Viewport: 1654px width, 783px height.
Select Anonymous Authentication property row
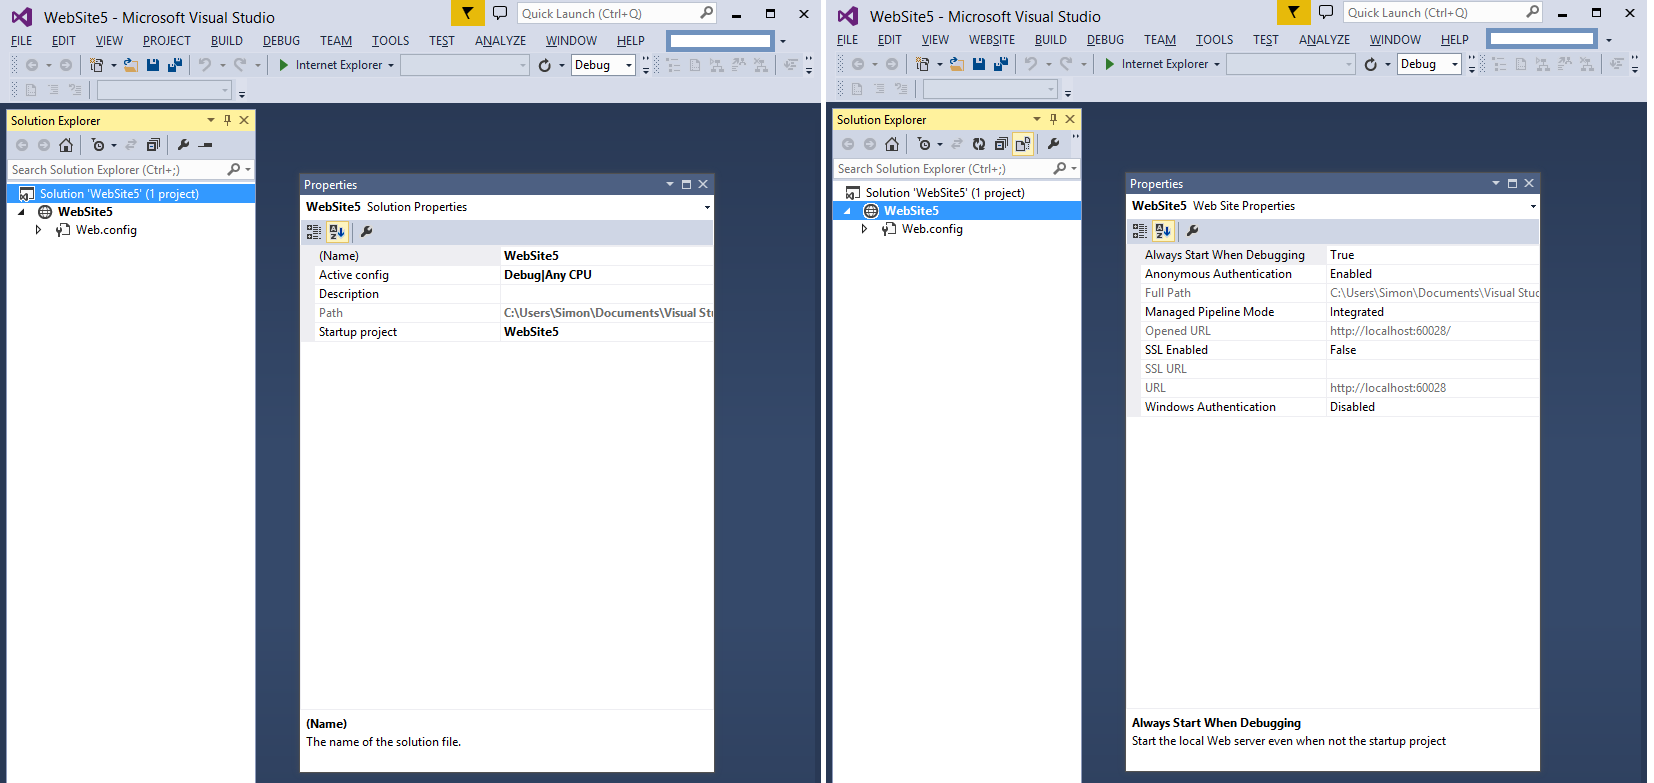(1333, 274)
